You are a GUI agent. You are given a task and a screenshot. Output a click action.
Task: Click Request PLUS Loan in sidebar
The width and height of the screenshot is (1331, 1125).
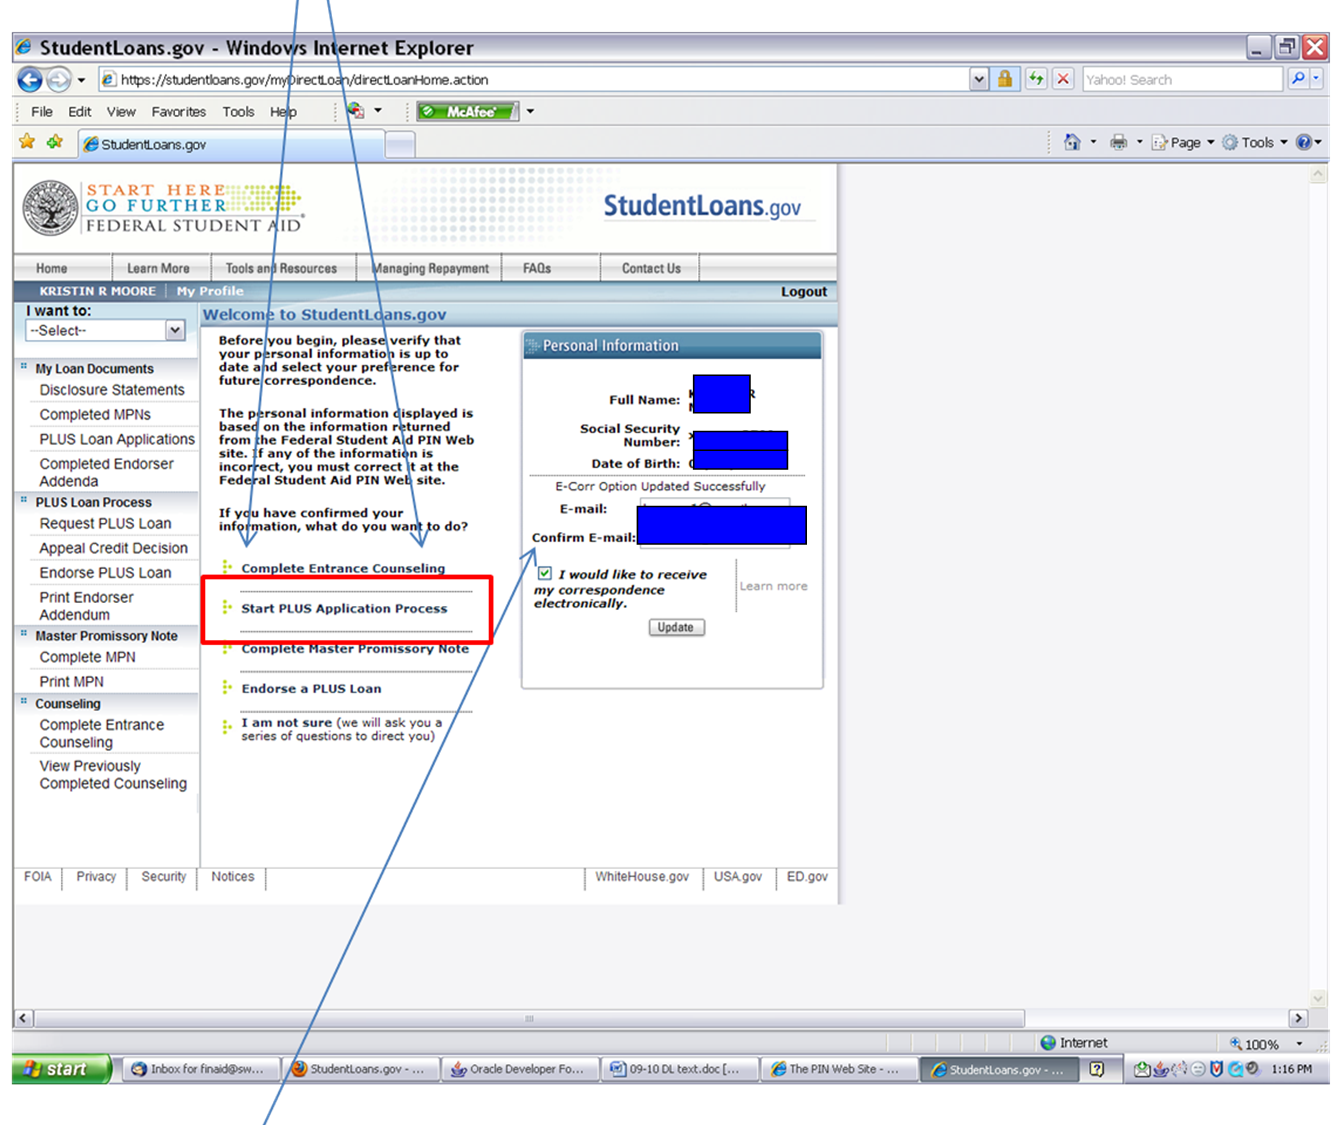[x=105, y=523]
